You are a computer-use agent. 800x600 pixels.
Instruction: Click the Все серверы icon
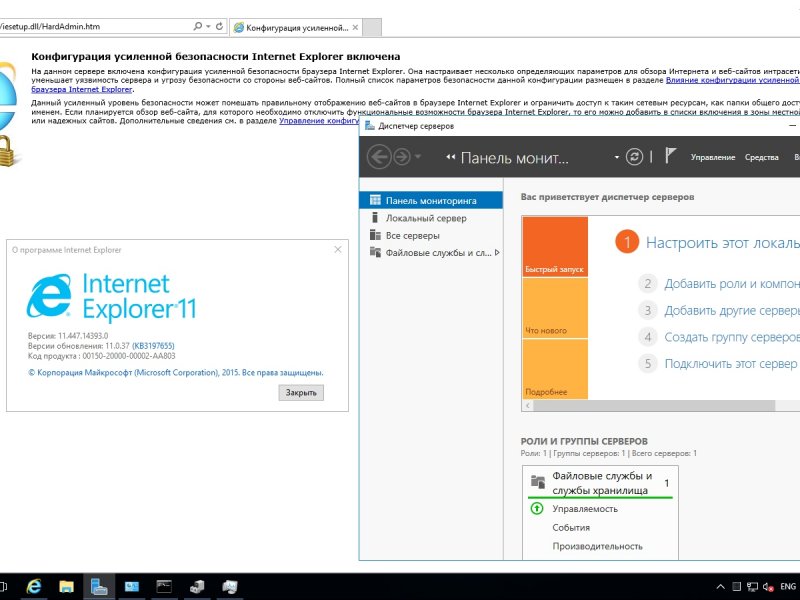tap(375, 235)
